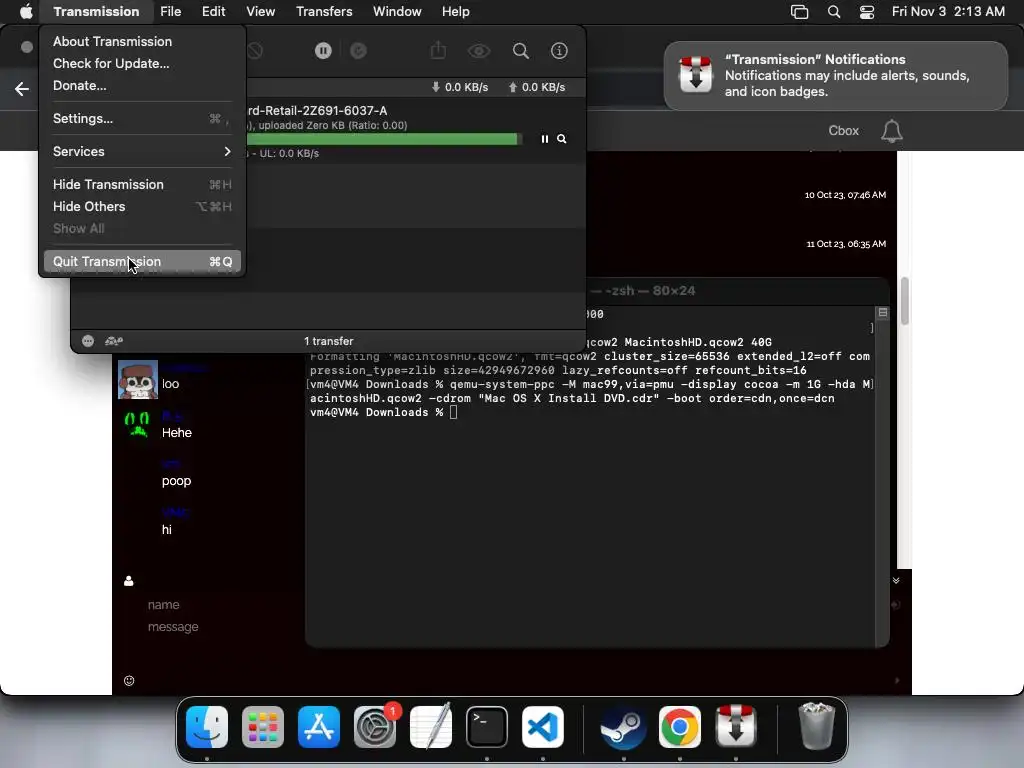1024x768 pixels.
Task: Pause the torrent using its row pause button
Action: 545,139
